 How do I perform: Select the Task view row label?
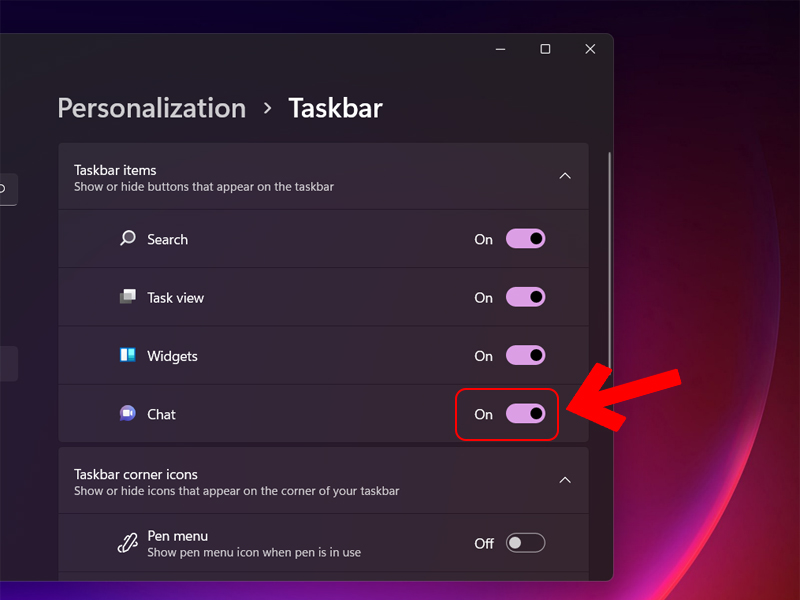176,298
